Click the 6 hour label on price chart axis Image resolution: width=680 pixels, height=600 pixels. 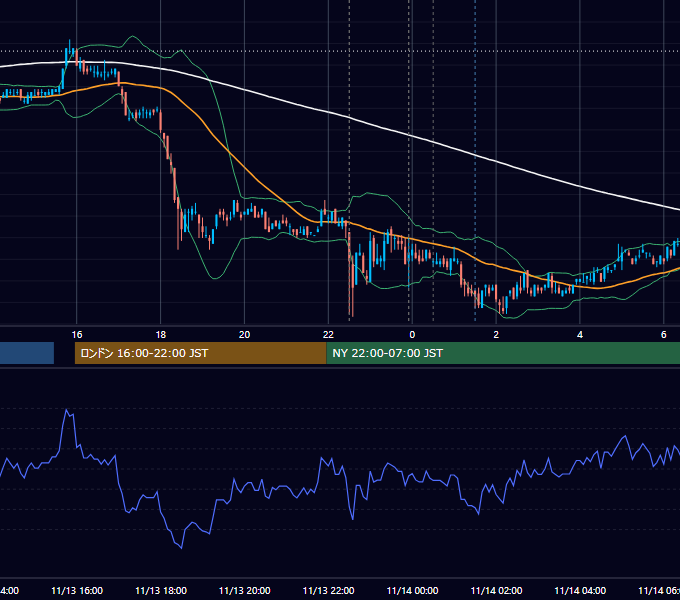click(664, 335)
